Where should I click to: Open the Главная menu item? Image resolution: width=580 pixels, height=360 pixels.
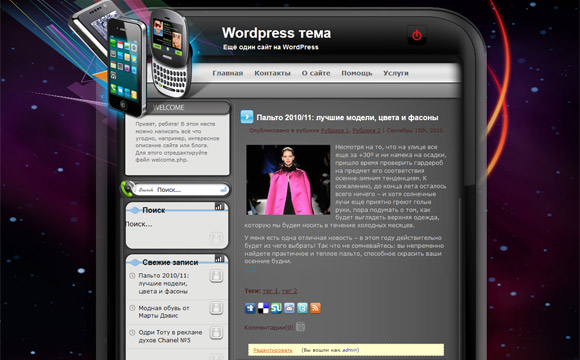(x=227, y=73)
